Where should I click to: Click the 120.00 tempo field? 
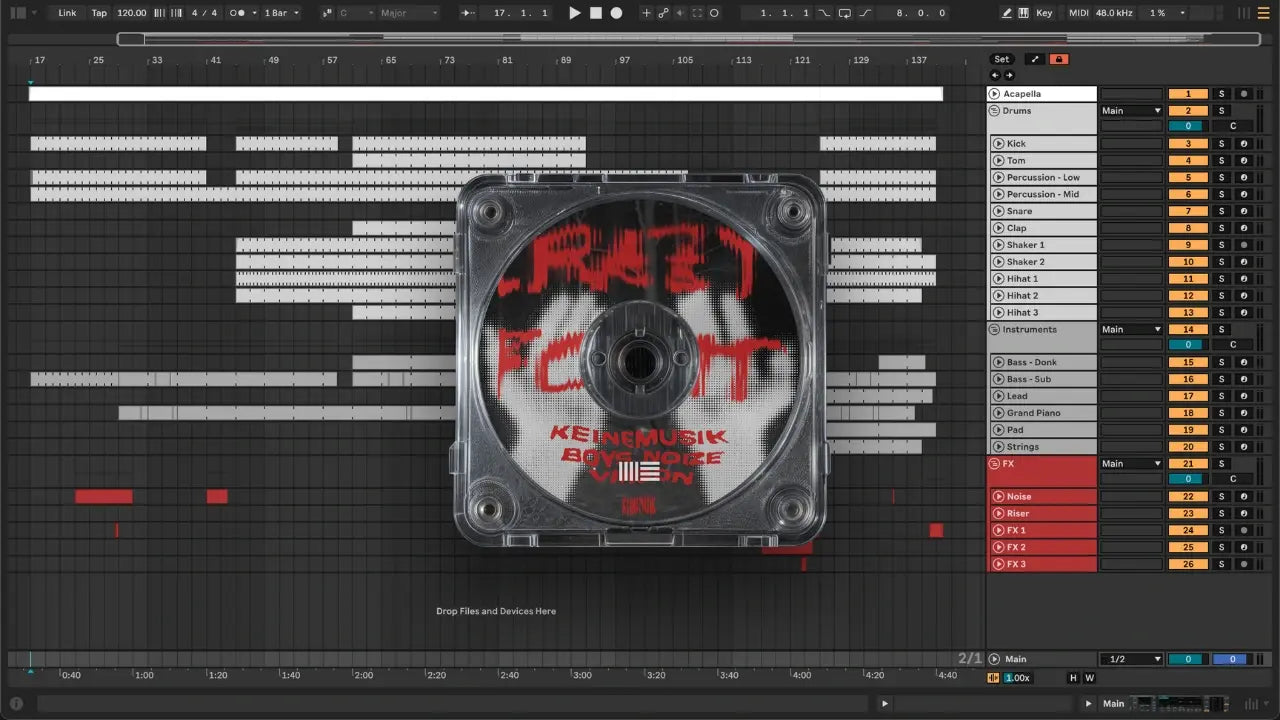point(131,13)
